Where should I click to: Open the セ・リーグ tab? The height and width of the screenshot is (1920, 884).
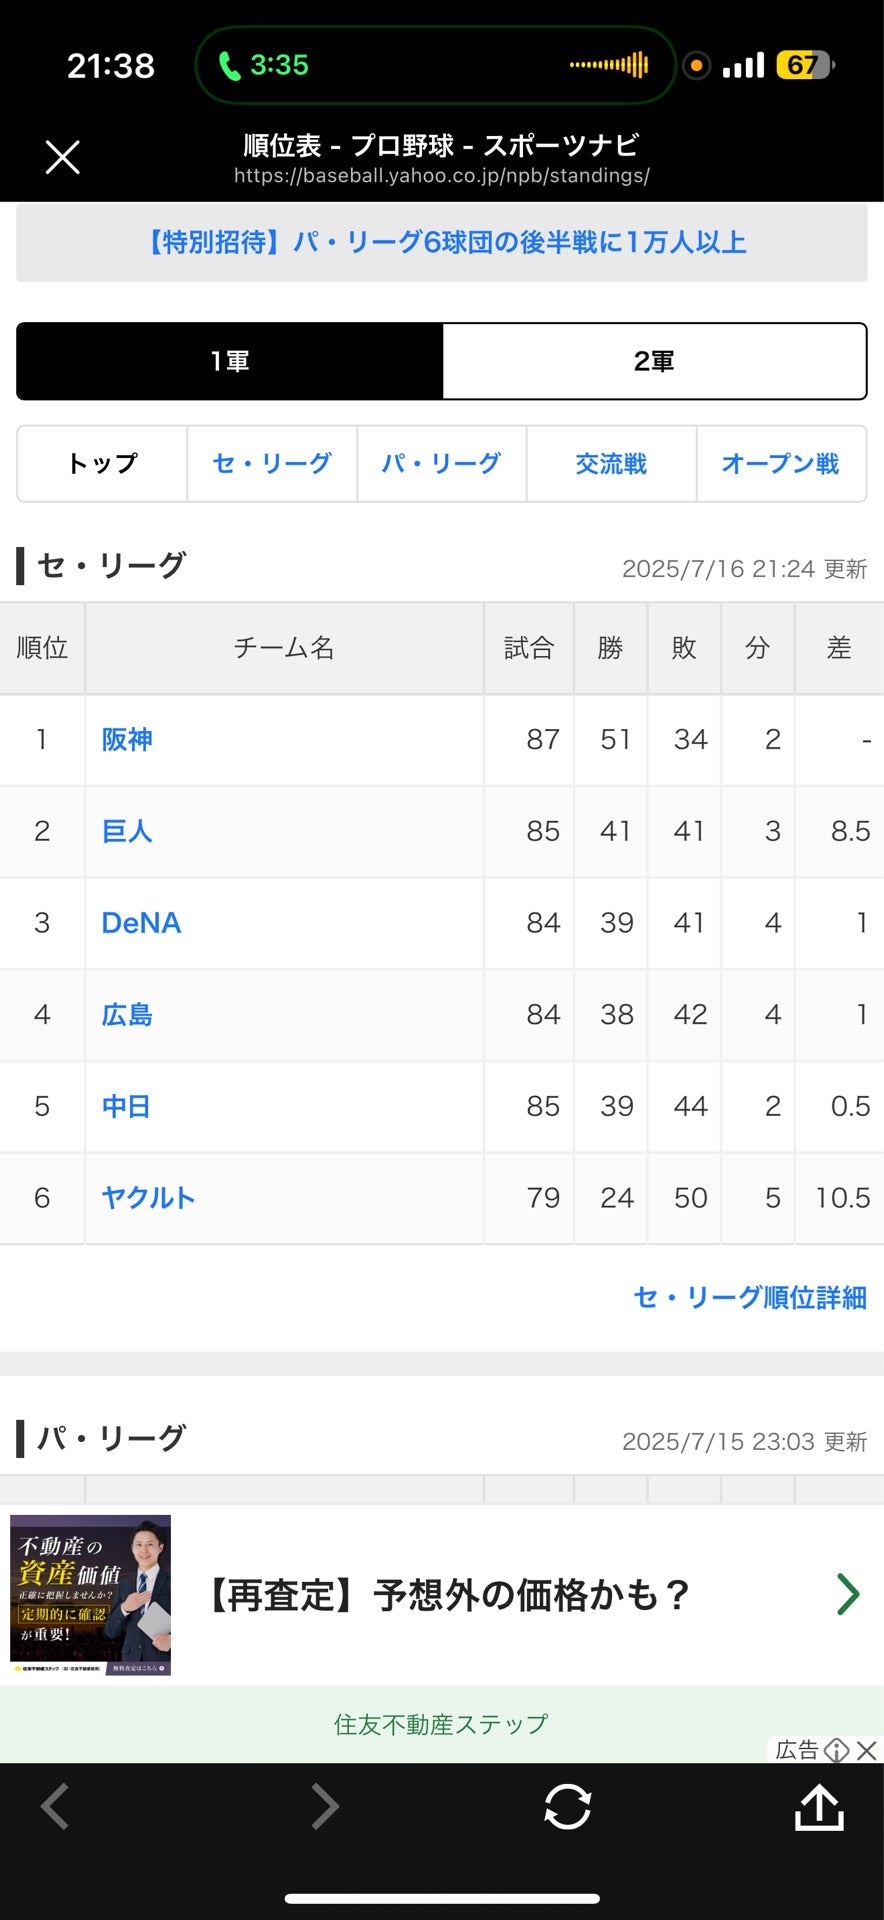[x=272, y=463]
